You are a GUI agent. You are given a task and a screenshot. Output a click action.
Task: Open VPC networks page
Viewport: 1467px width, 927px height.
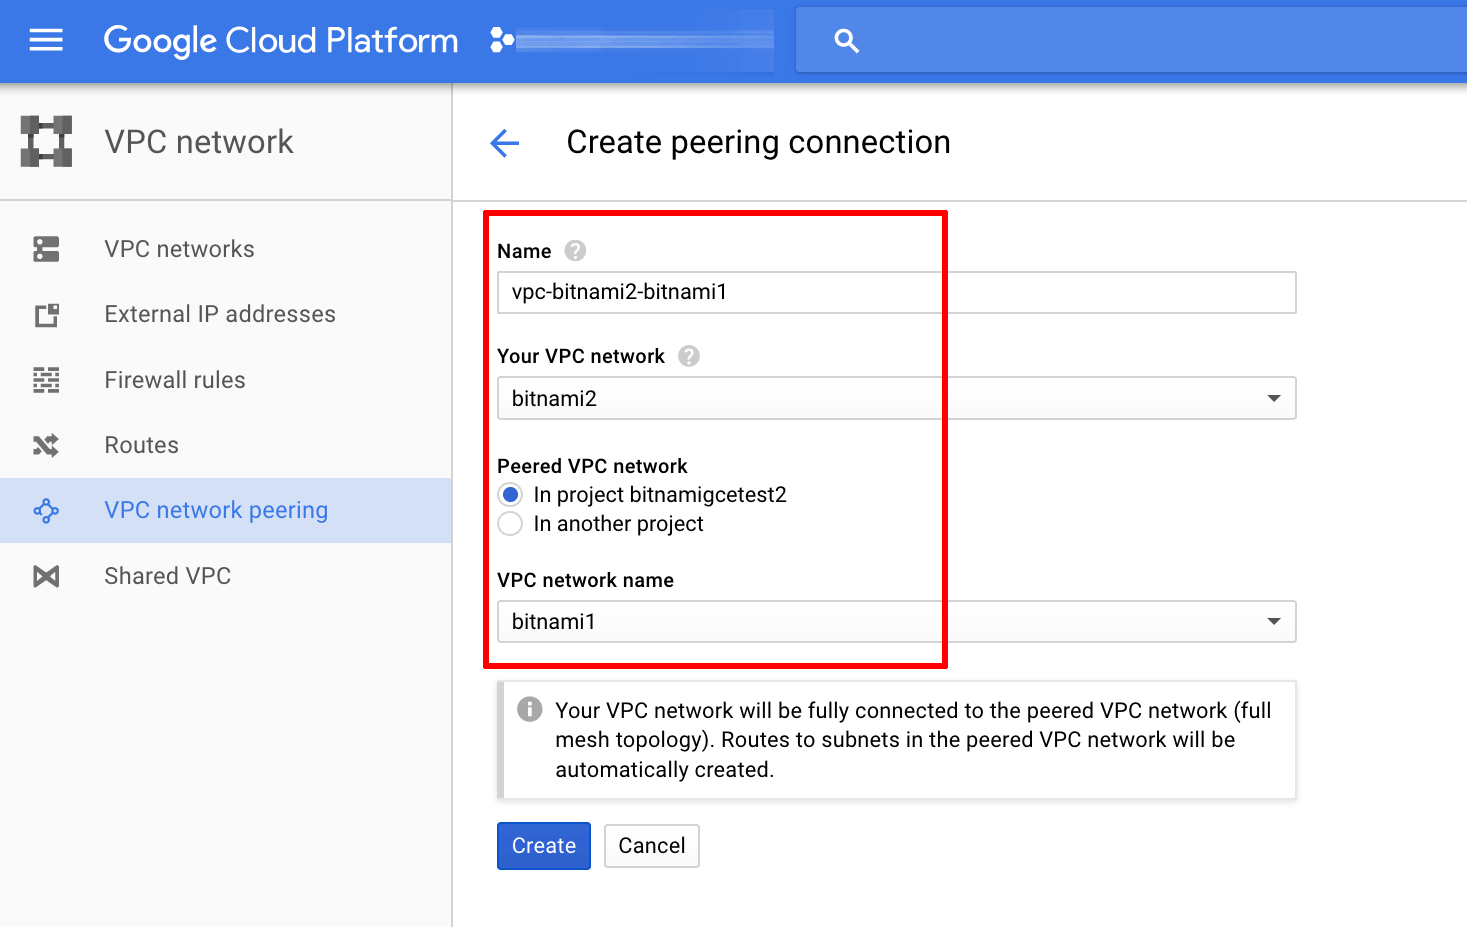point(180,249)
